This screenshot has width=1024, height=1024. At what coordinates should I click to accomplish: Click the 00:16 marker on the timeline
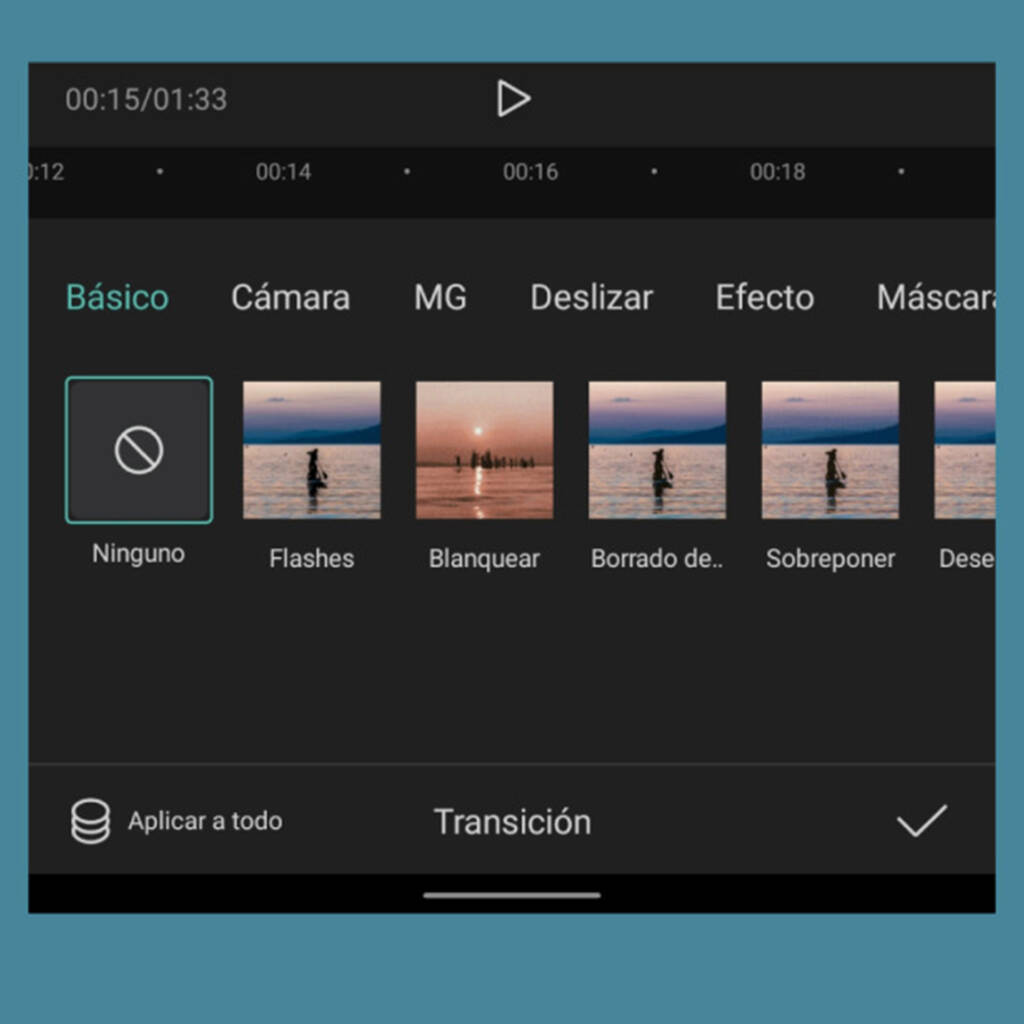tap(530, 172)
